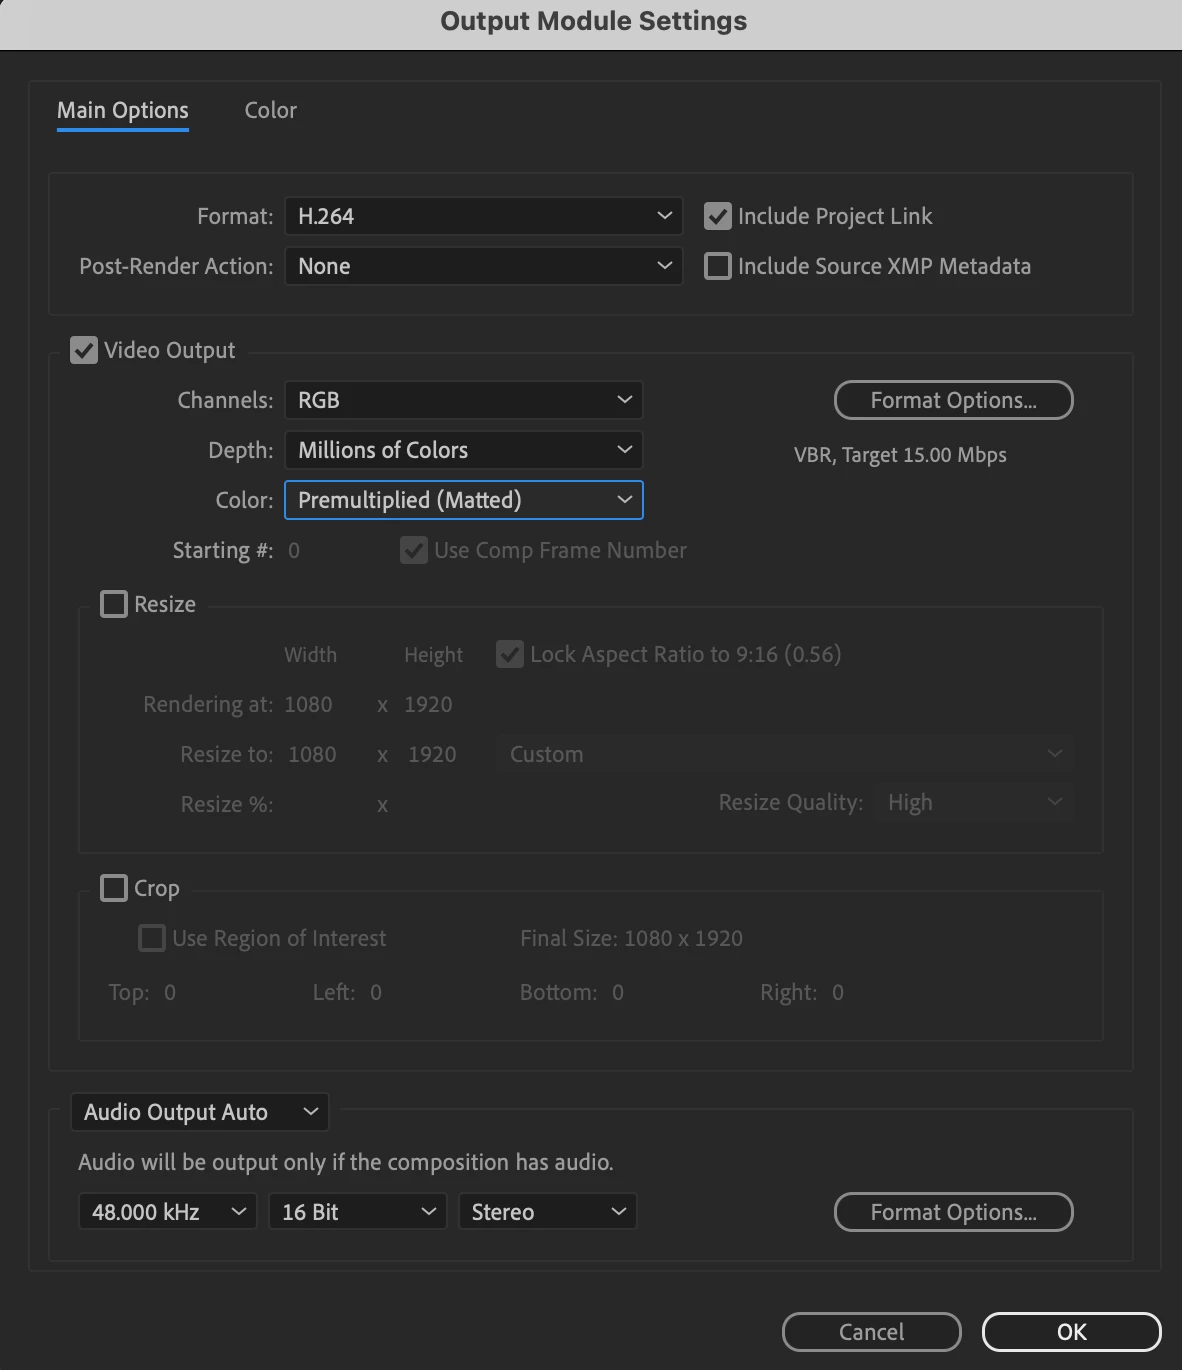Click the crop Left value
The width and height of the screenshot is (1182, 1370).
376,992
